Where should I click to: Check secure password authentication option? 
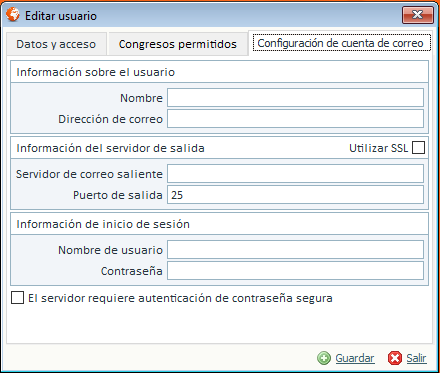[17, 298]
